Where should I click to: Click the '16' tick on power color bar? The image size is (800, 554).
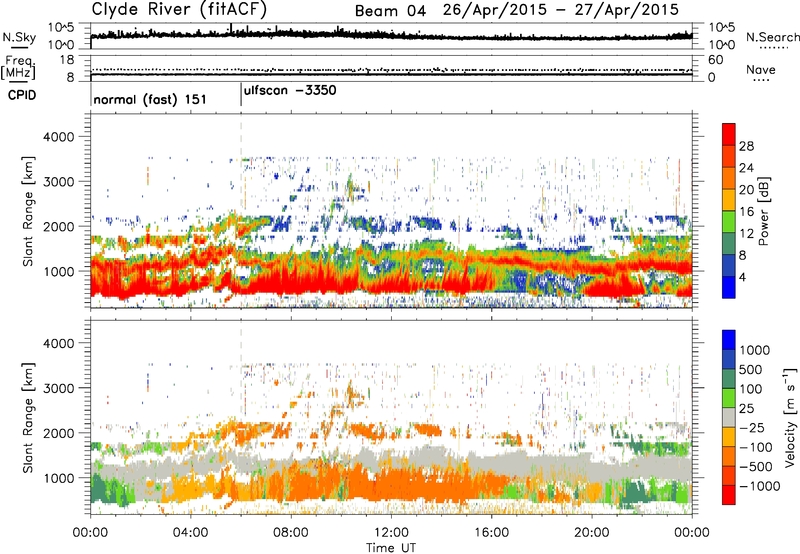point(746,212)
